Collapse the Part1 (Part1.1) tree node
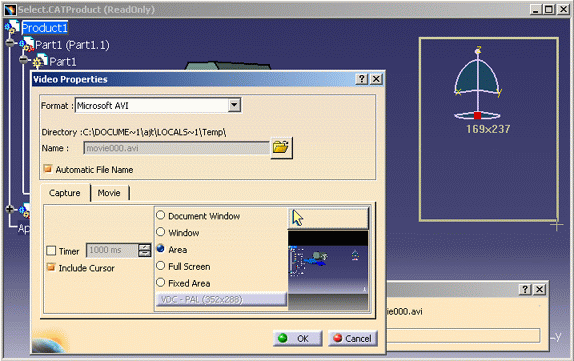574x361 pixels. tap(10, 43)
